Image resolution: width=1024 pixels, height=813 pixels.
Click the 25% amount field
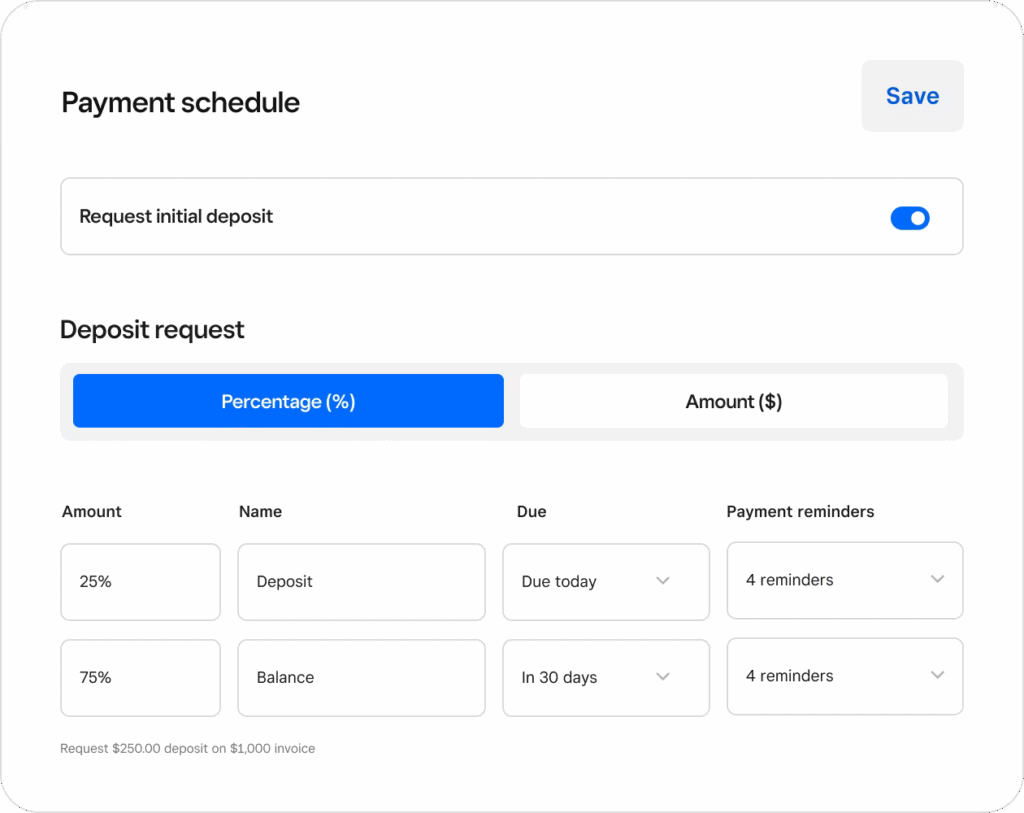point(140,581)
